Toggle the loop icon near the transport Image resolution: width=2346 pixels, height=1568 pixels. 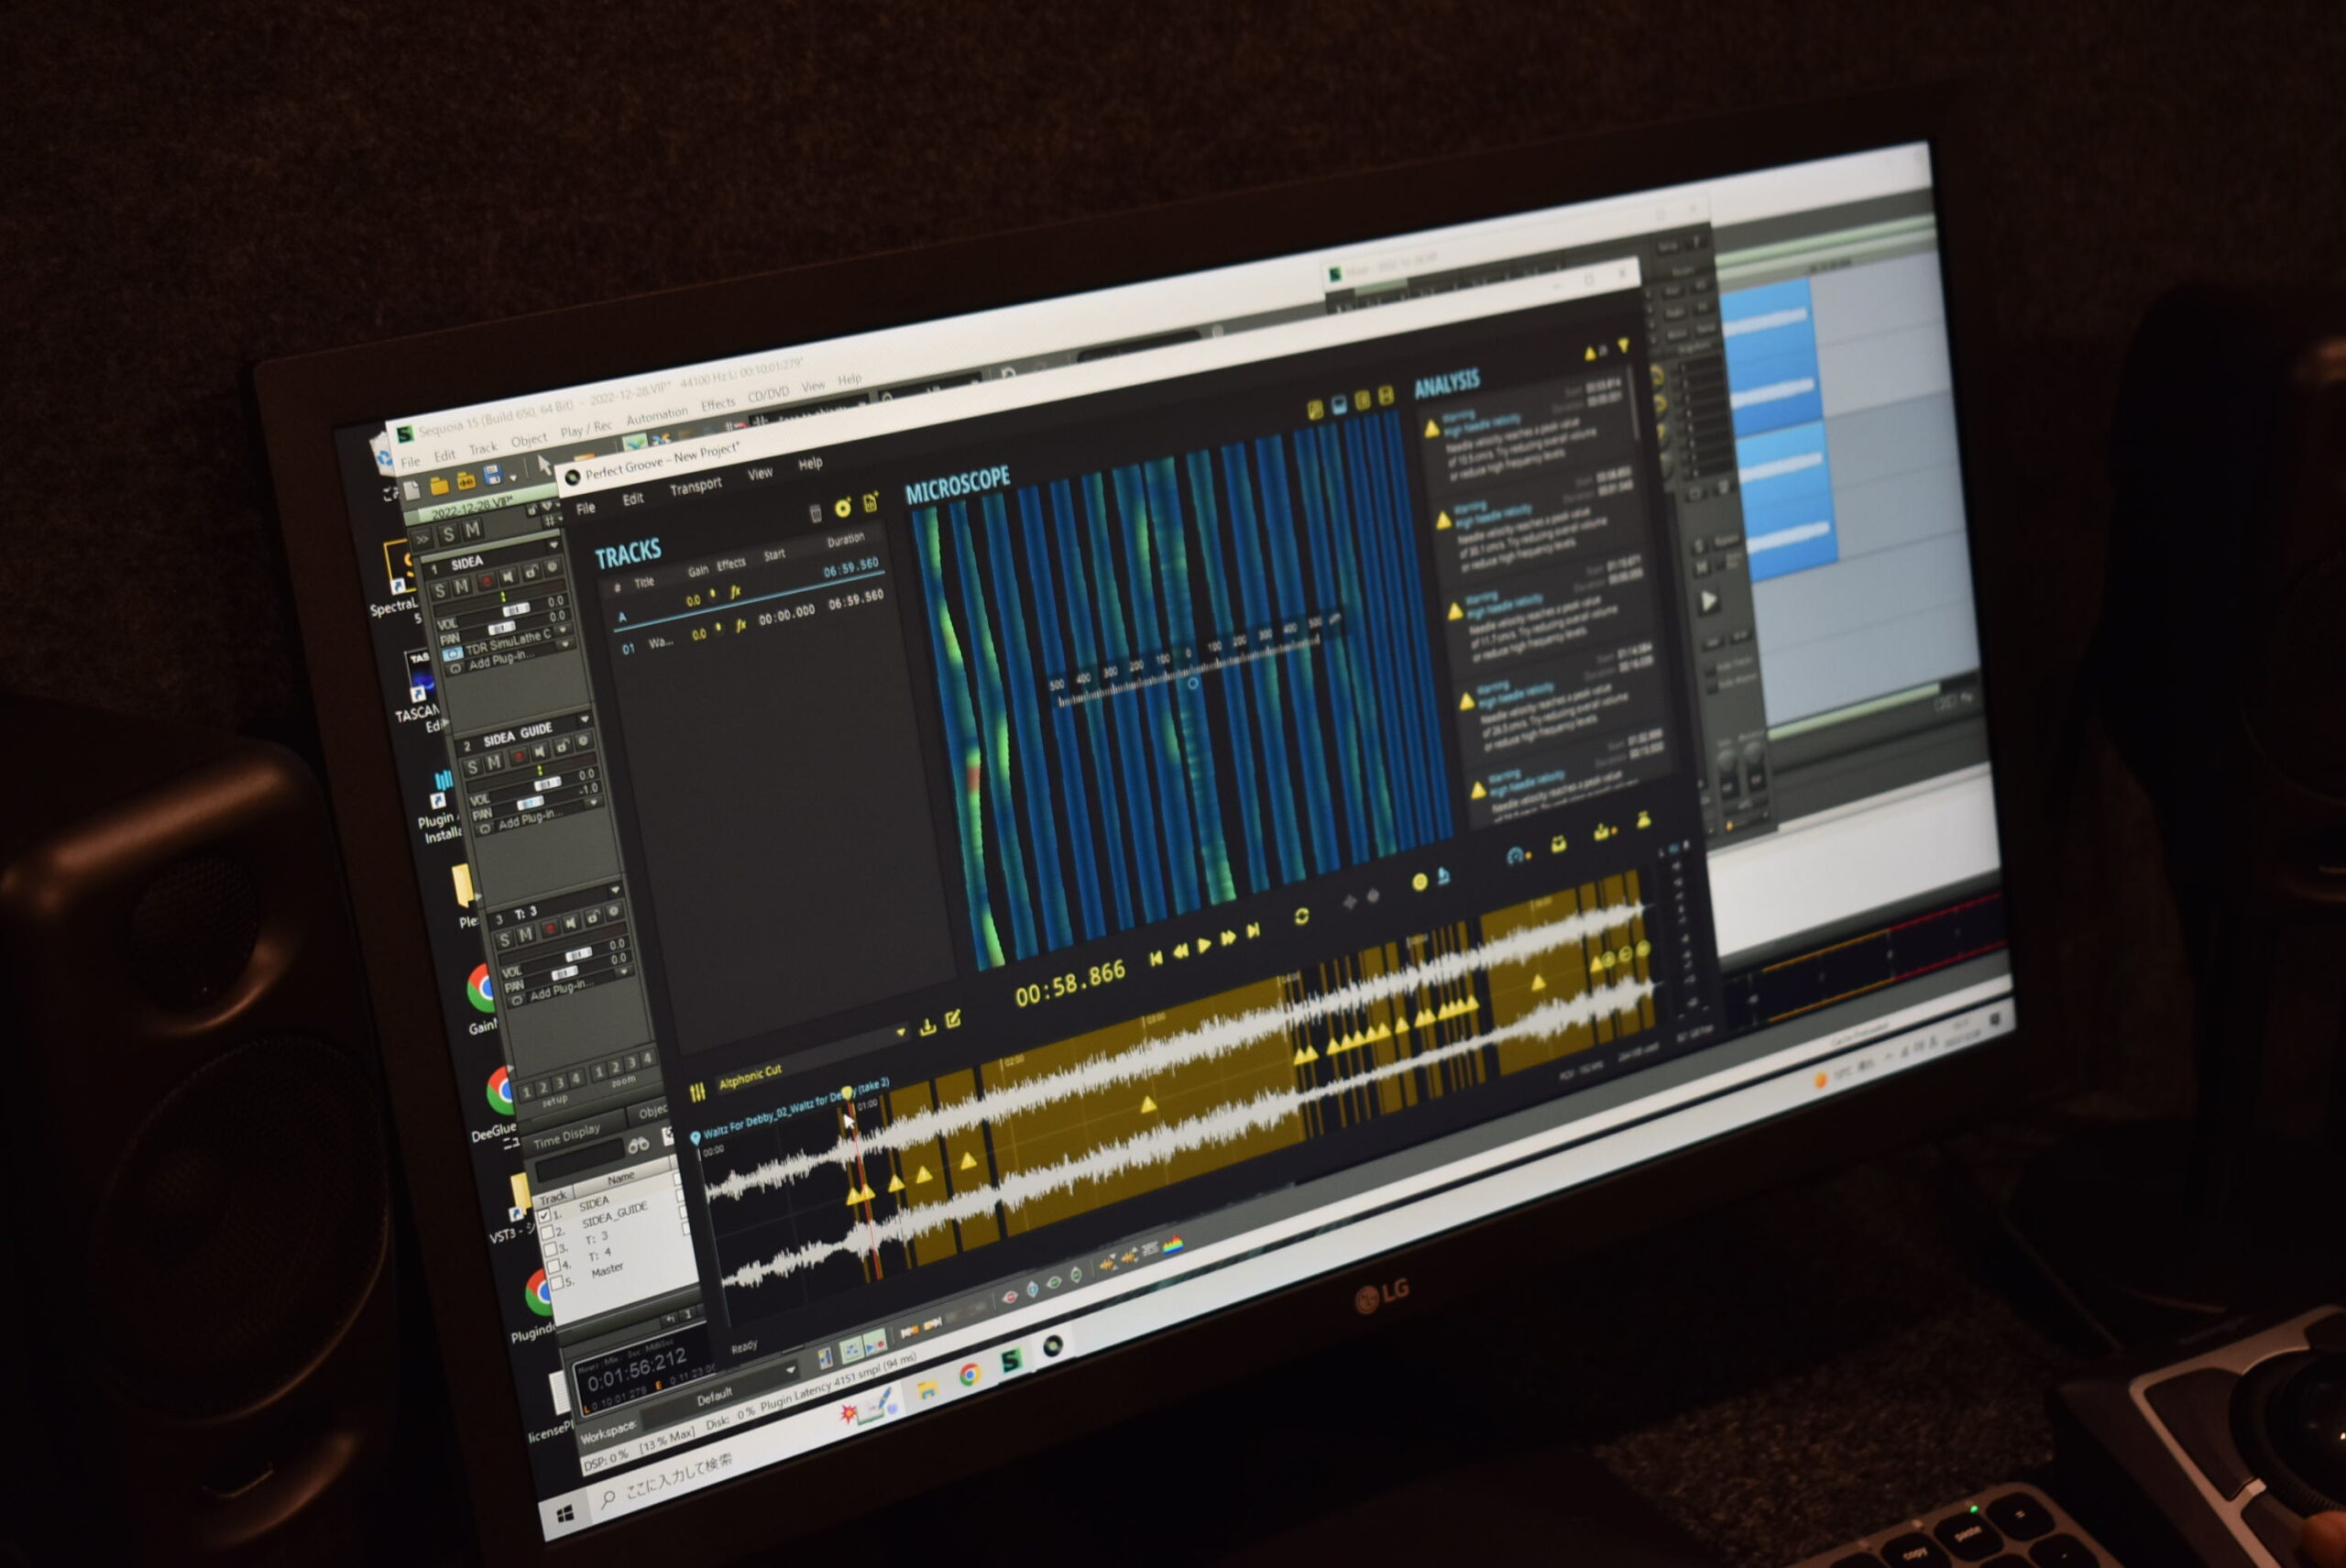pos(1301,916)
